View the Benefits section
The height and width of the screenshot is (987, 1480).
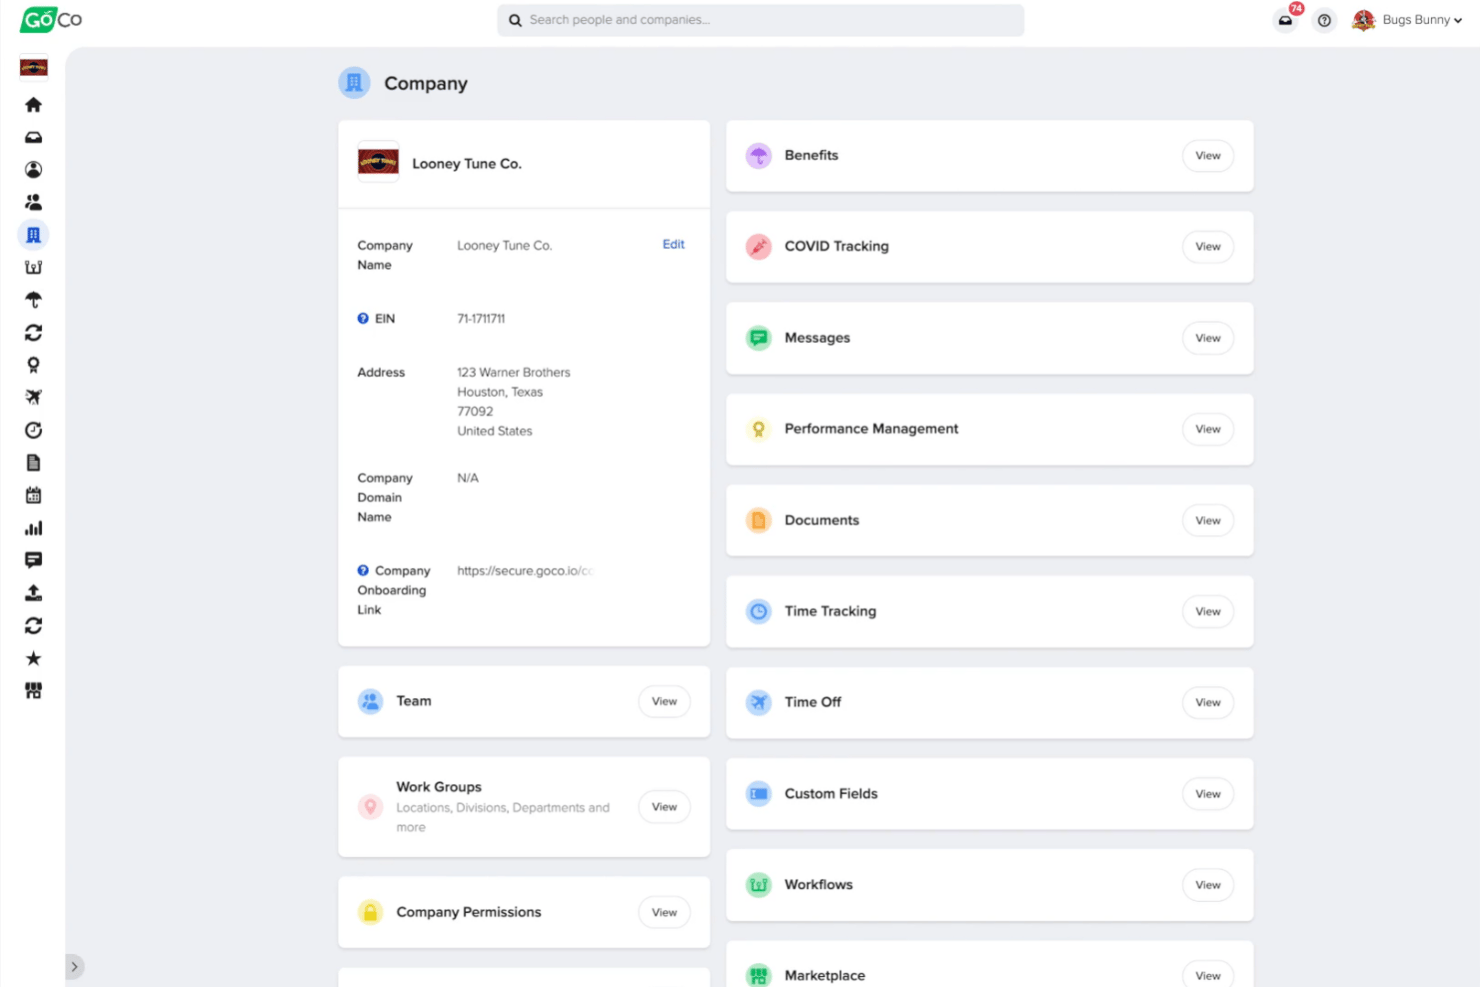point(1208,156)
